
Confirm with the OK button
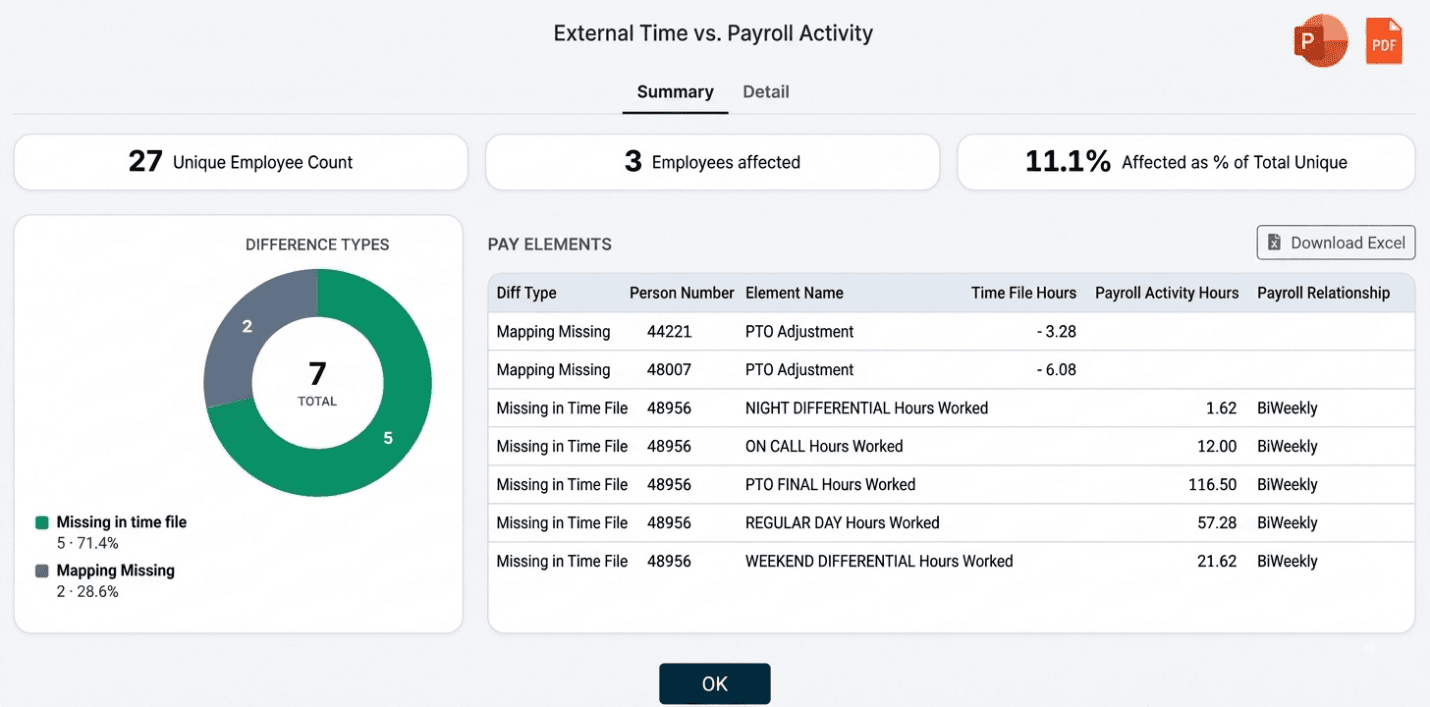click(715, 684)
